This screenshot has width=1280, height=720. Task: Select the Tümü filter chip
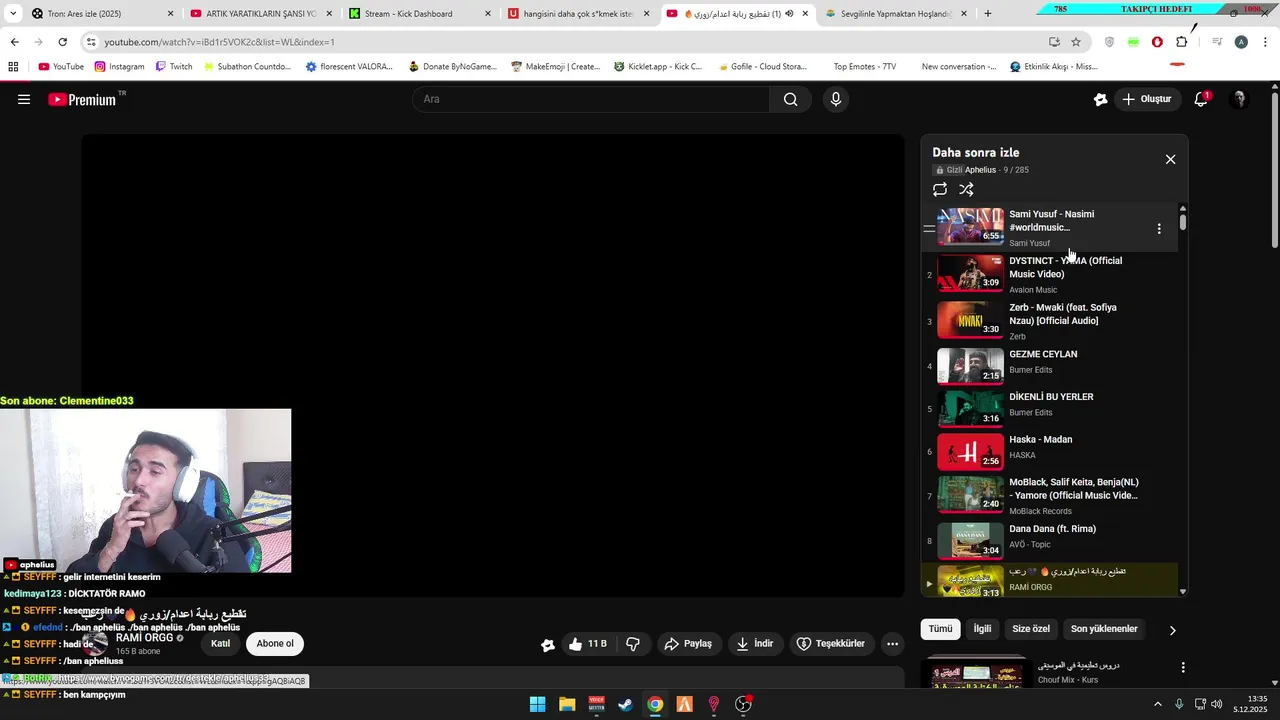pos(940,629)
